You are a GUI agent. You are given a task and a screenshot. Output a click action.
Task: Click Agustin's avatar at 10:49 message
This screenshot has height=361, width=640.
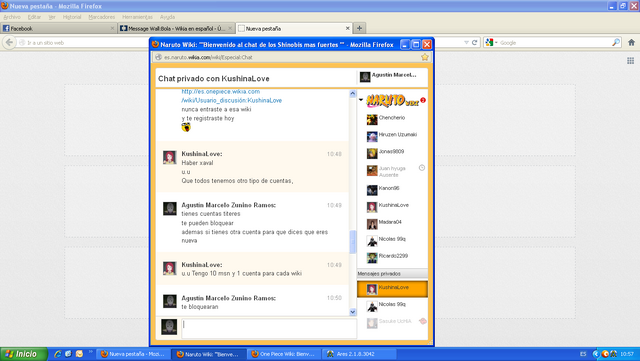coord(170,208)
